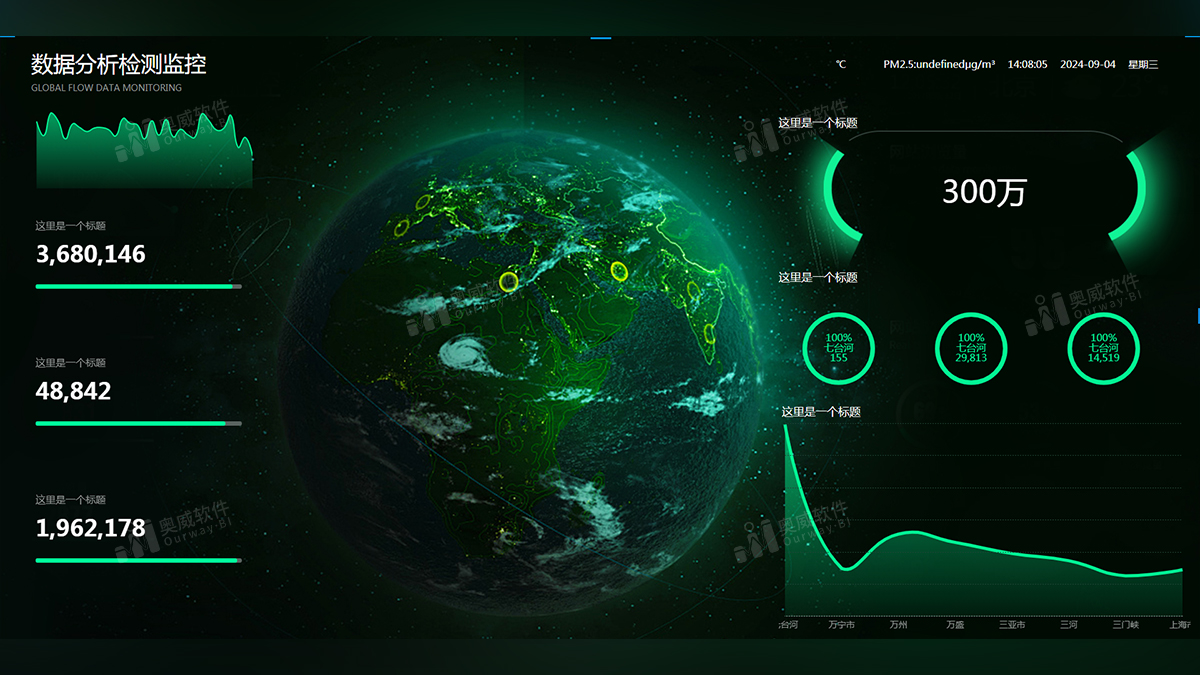Click the 万宁市 axis label
The width and height of the screenshot is (1200, 675).
[842, 625]
